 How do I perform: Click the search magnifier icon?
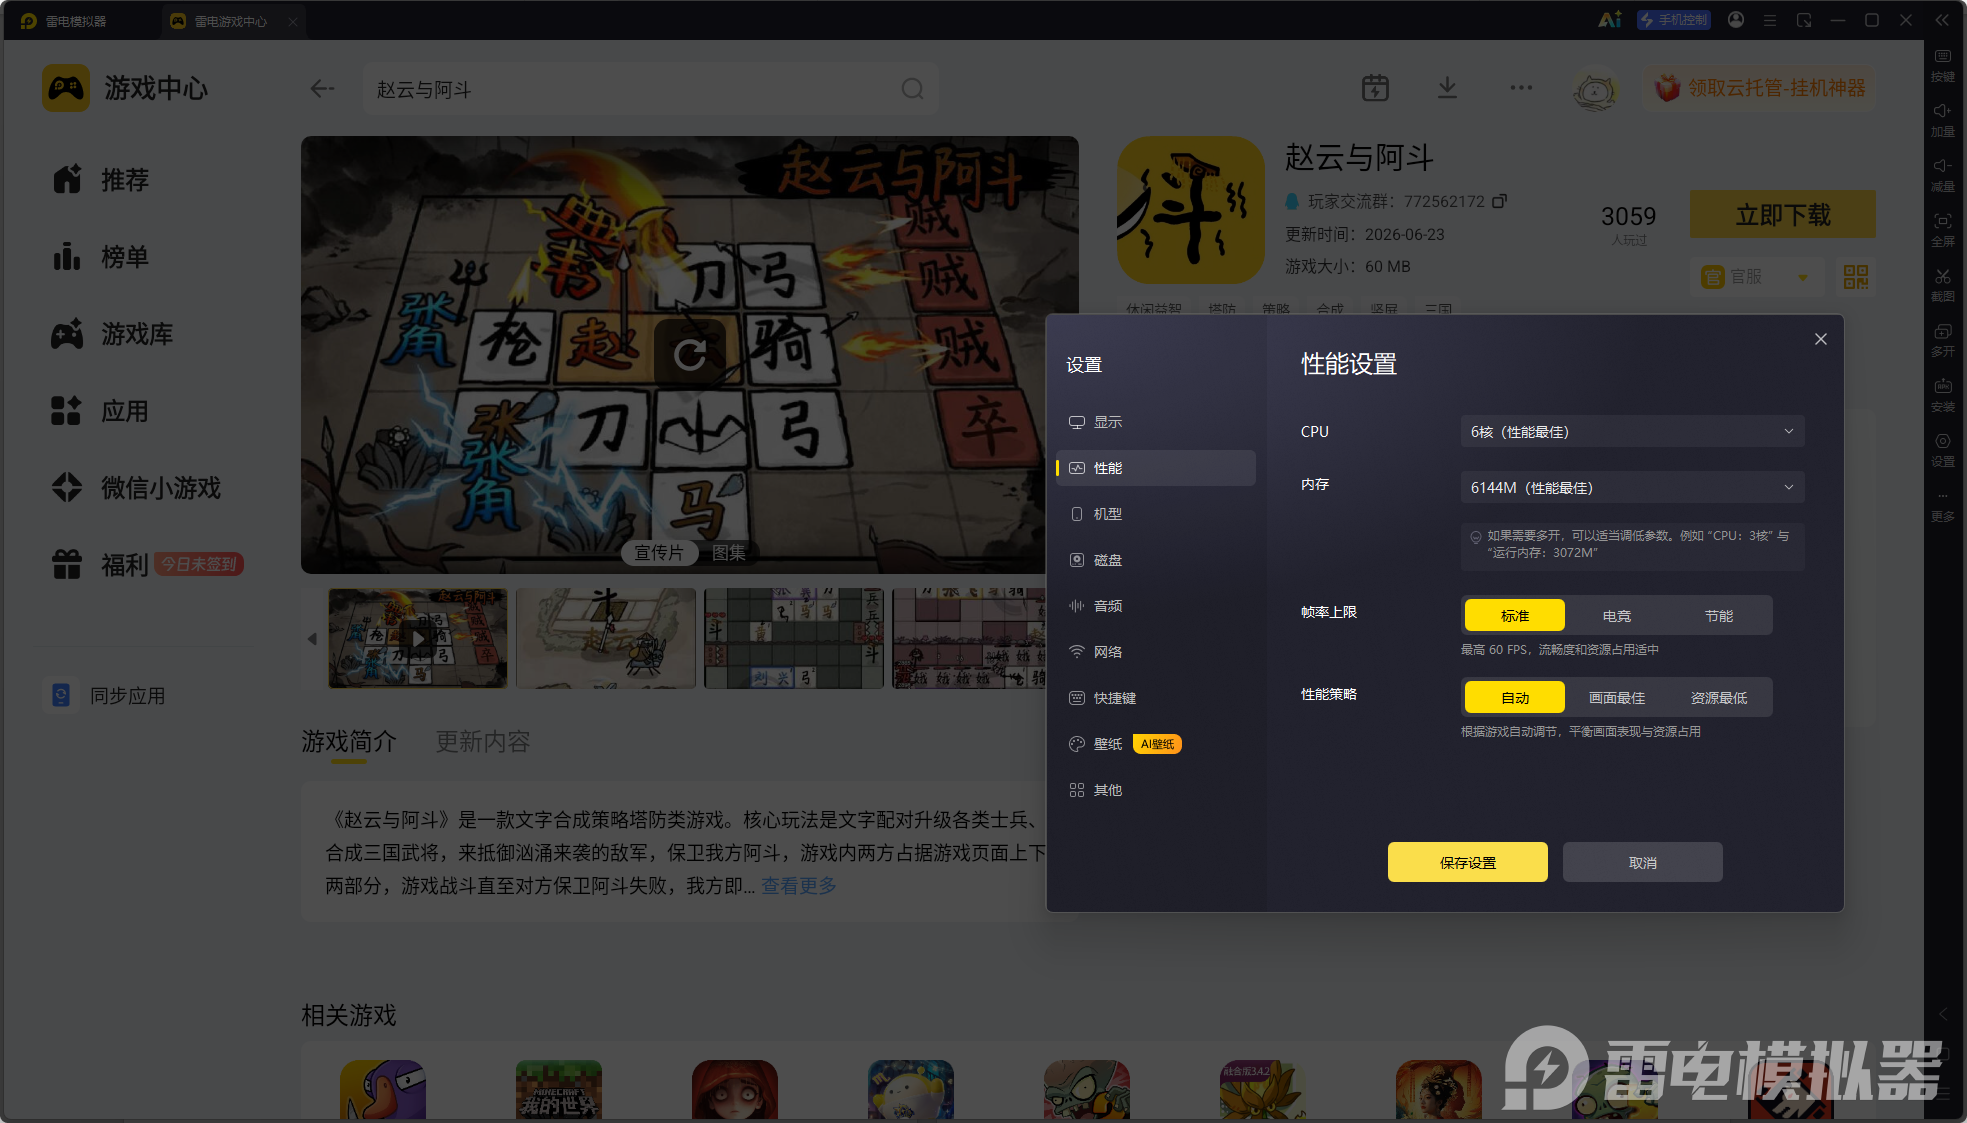[x=912, y=89]
